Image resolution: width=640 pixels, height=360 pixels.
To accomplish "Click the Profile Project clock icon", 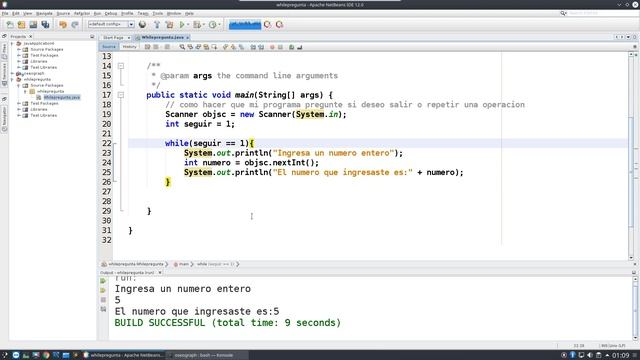I will pyautogui.click(x=212, y=25).
